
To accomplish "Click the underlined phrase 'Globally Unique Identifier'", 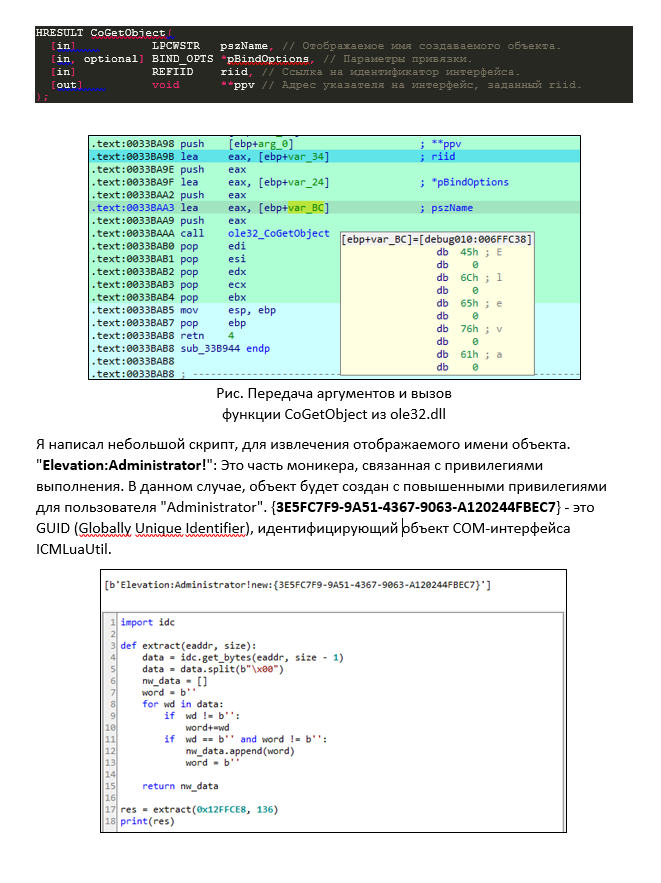I will pyautogui.click(x=162, y=528).
